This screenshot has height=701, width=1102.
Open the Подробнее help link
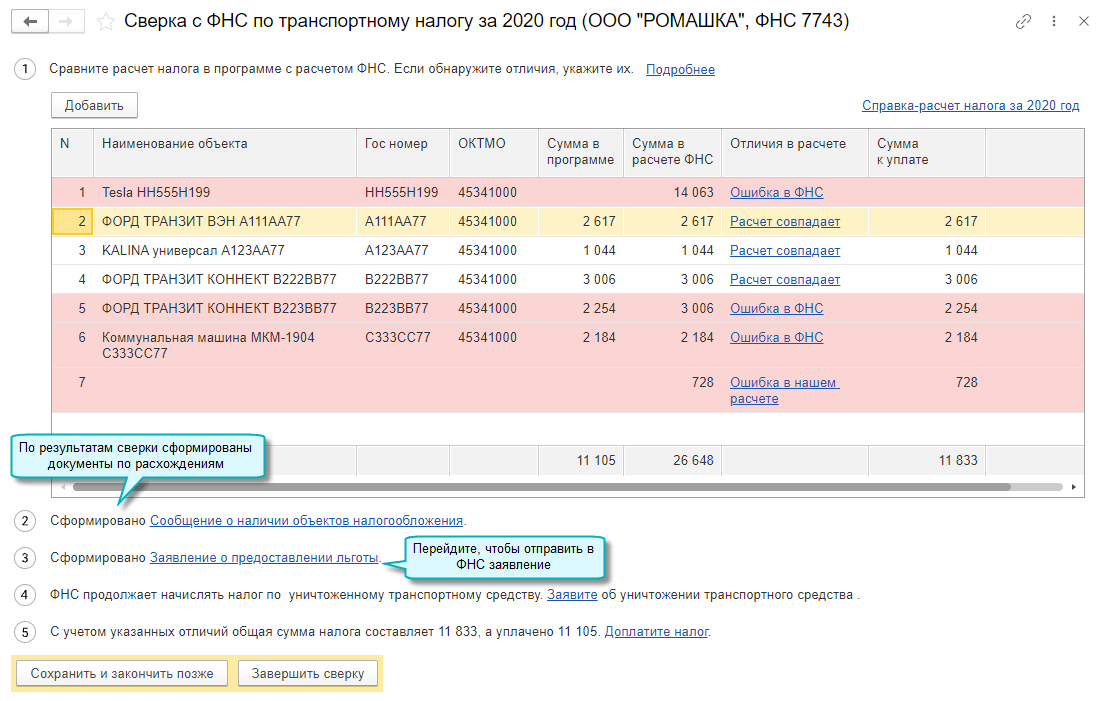680,70
